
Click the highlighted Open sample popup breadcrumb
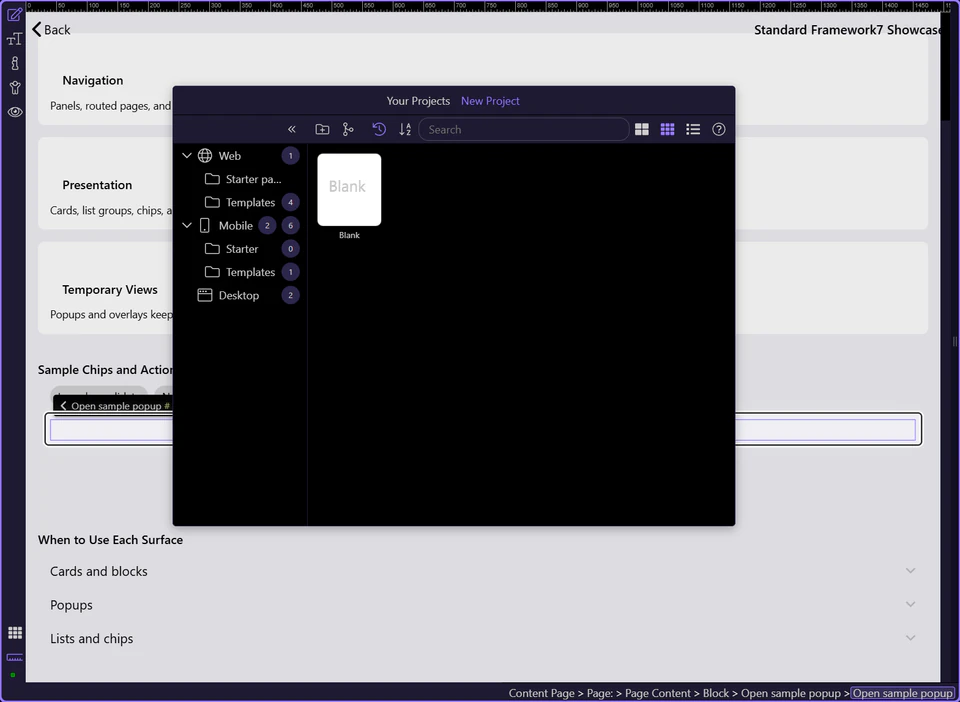(902, 693)
